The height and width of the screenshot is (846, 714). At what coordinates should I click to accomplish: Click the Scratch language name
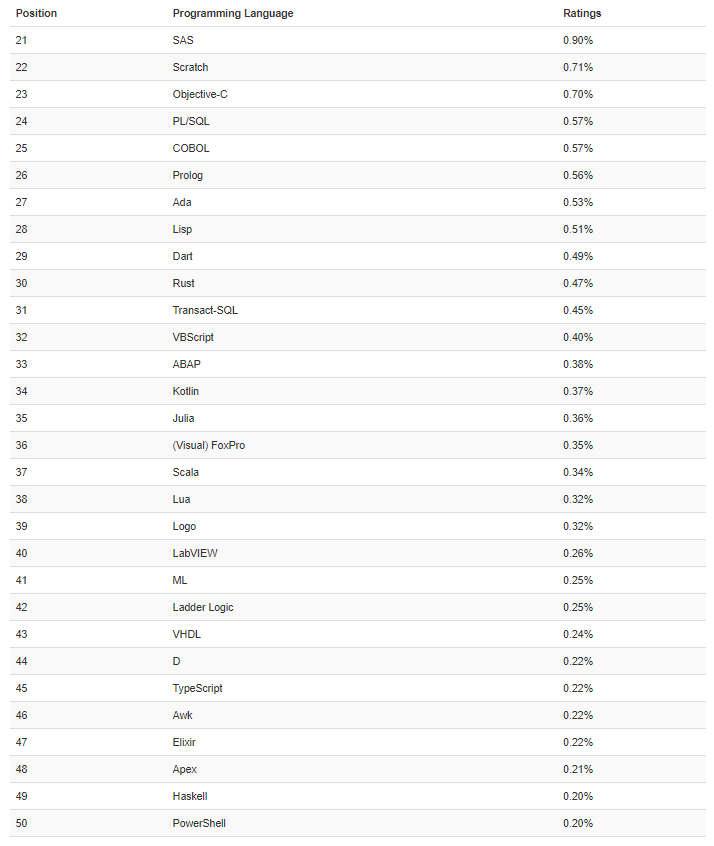[x=190, y=67]
